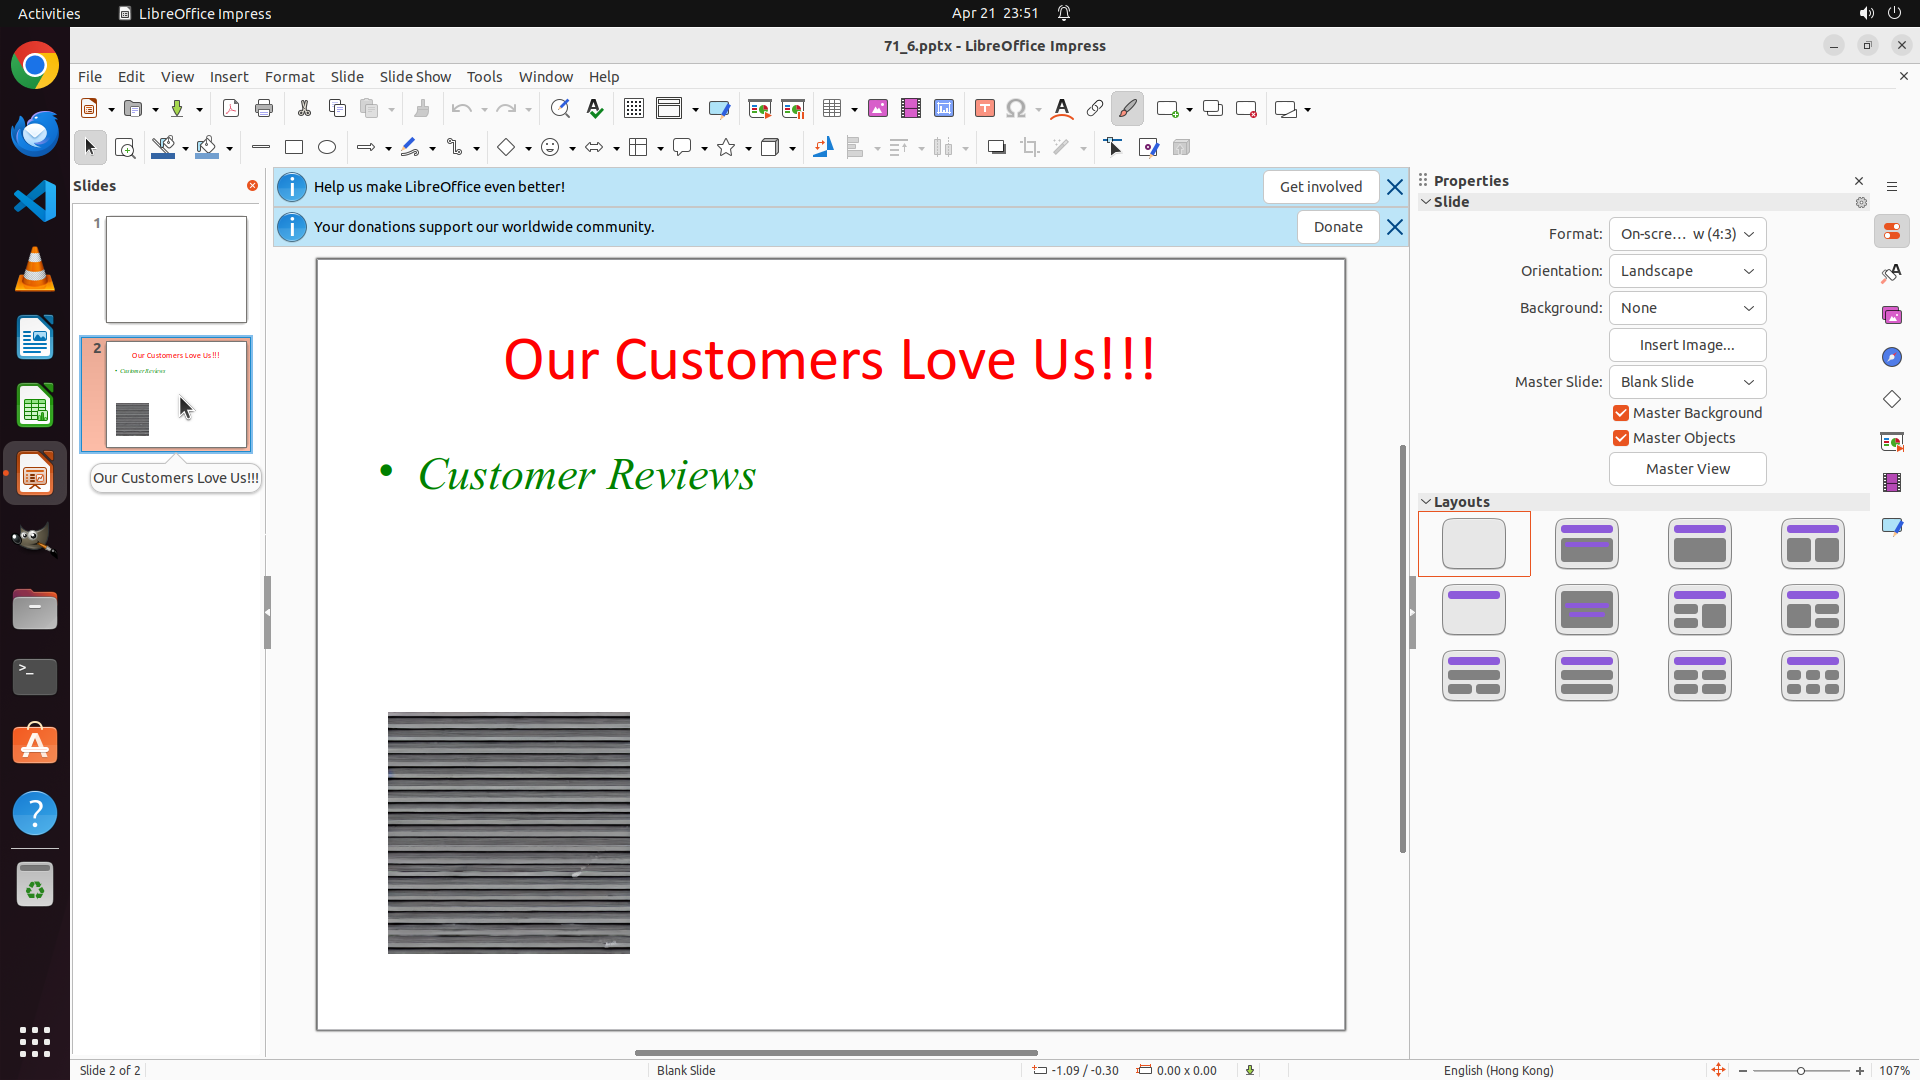Screen dimensions: 1920x1080
Task: Uncheck the Master Background checkbox
Action: point(1621,413)
